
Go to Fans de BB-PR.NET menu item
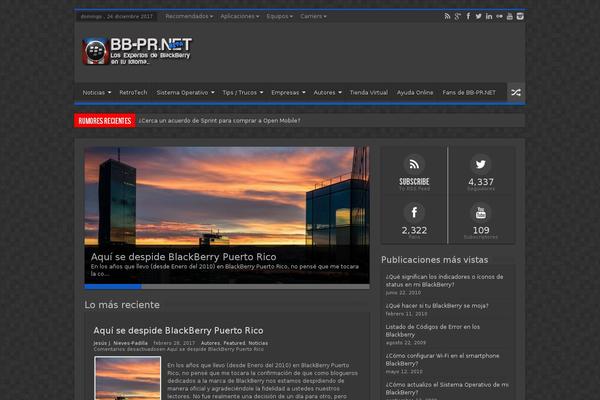469,93
